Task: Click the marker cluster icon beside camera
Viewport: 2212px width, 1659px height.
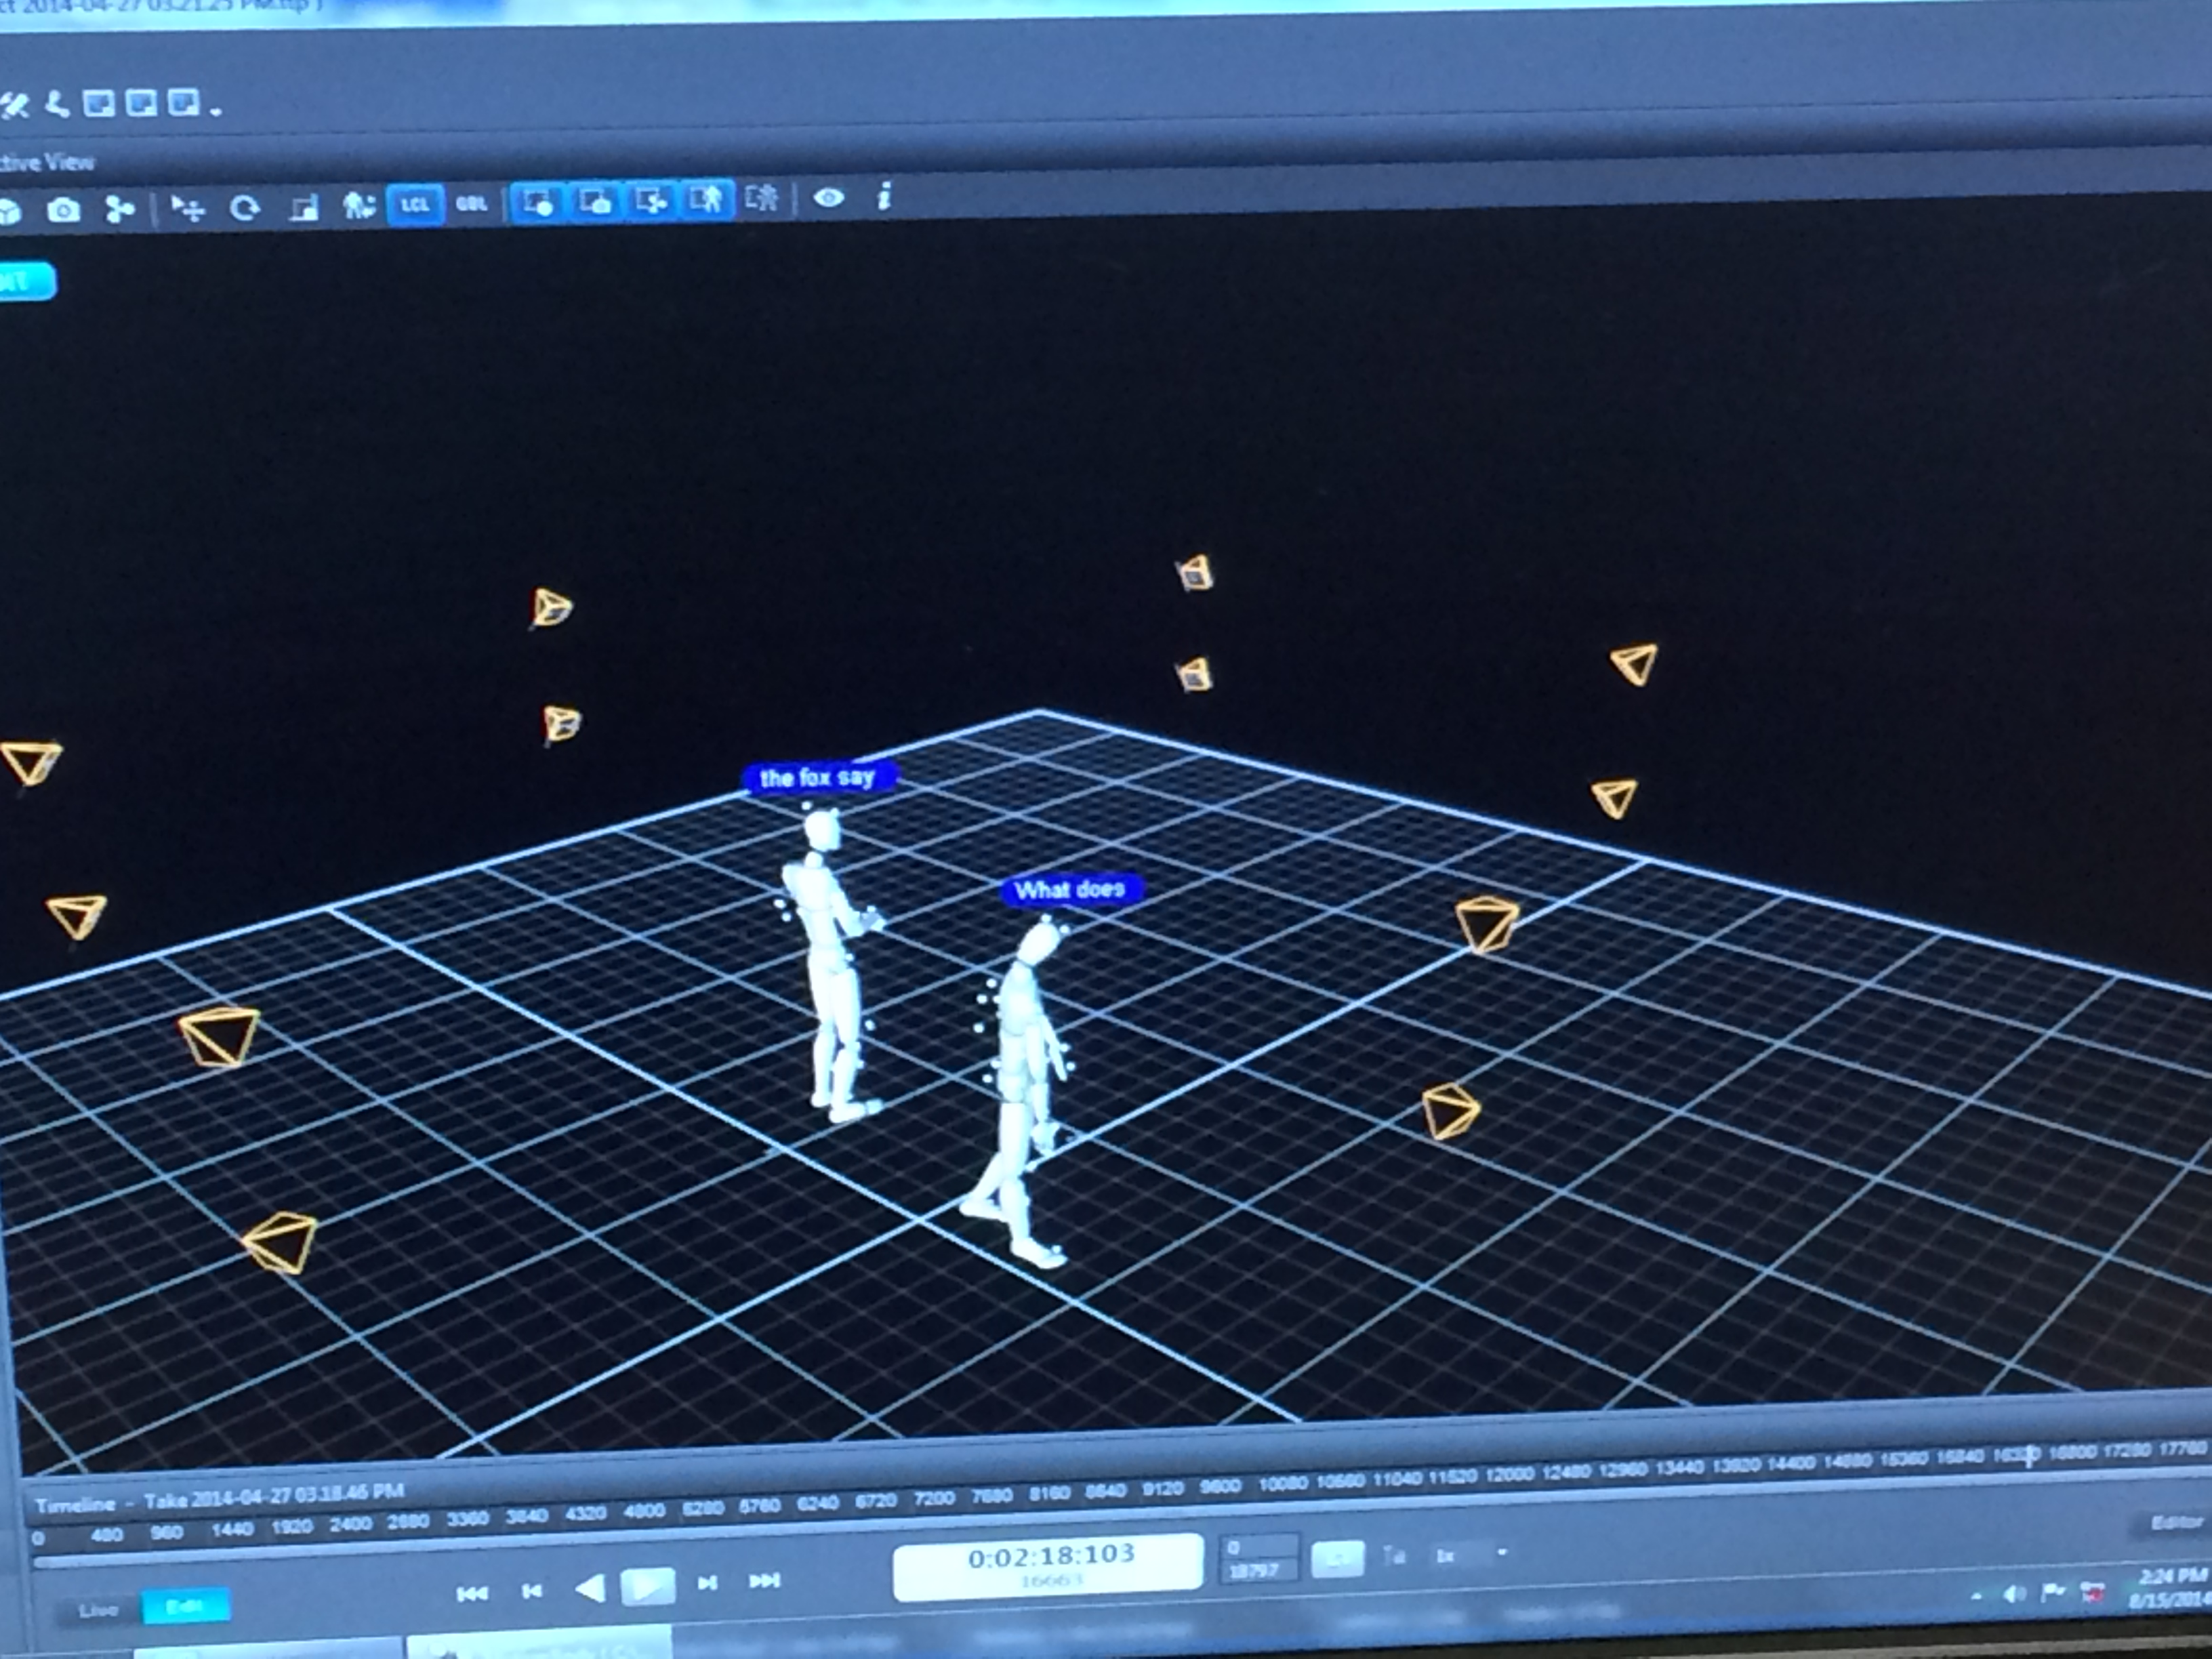Action: coord(120,209)
